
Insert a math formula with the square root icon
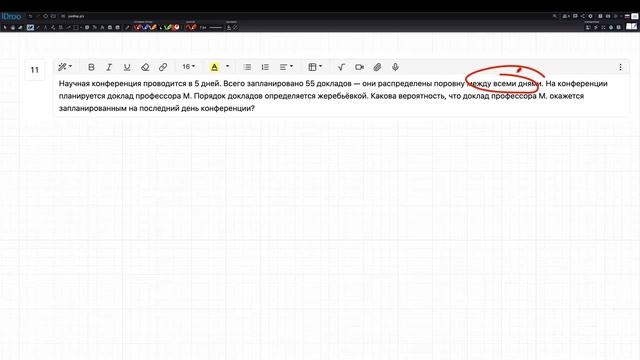click(341, 67)
